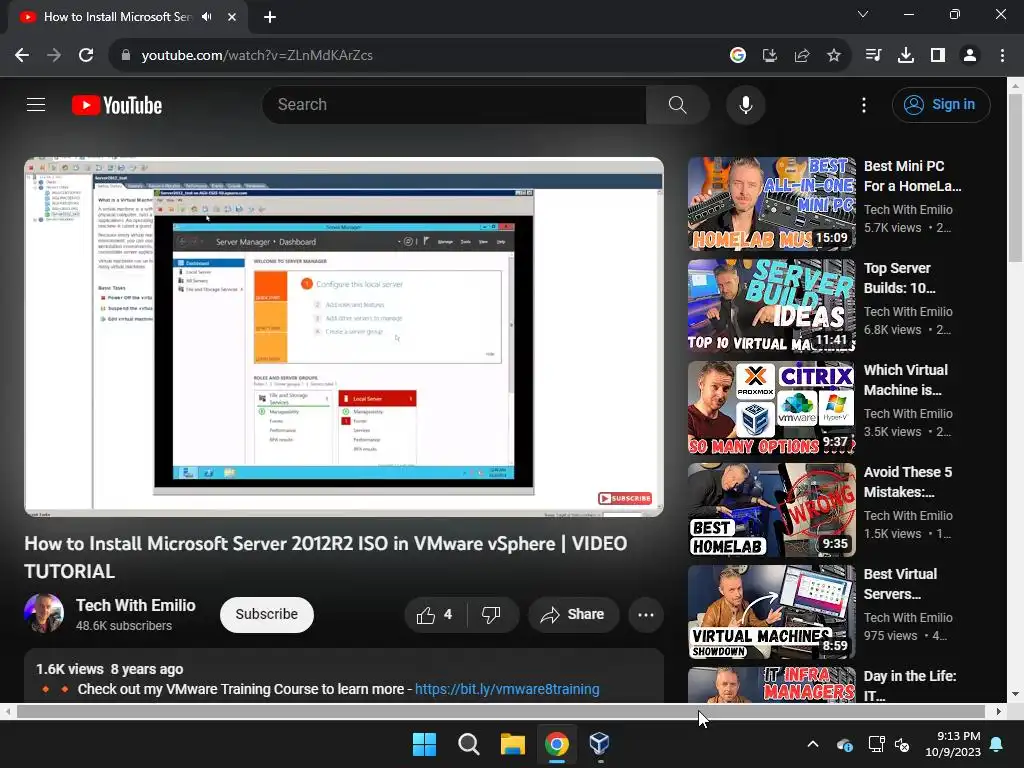
Task: Open the bit.ly vmware8training link
Action: (x=507, y=689)
